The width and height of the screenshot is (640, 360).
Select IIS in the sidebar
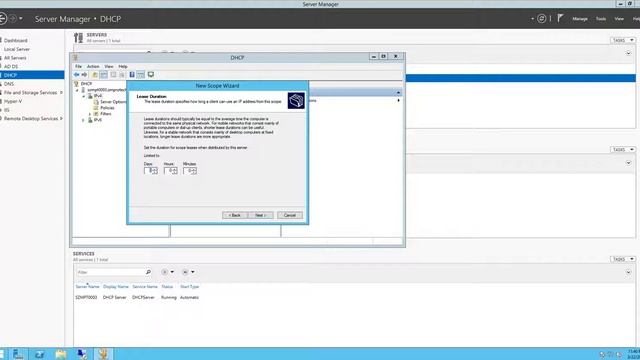pos(7,110)
